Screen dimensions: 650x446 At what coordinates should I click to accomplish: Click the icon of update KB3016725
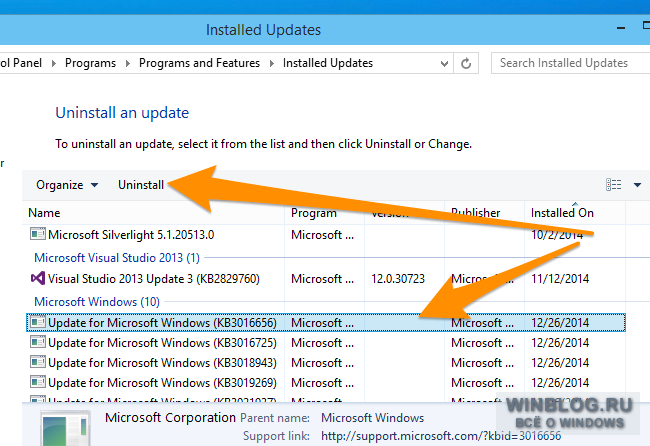tap(38, 342)
